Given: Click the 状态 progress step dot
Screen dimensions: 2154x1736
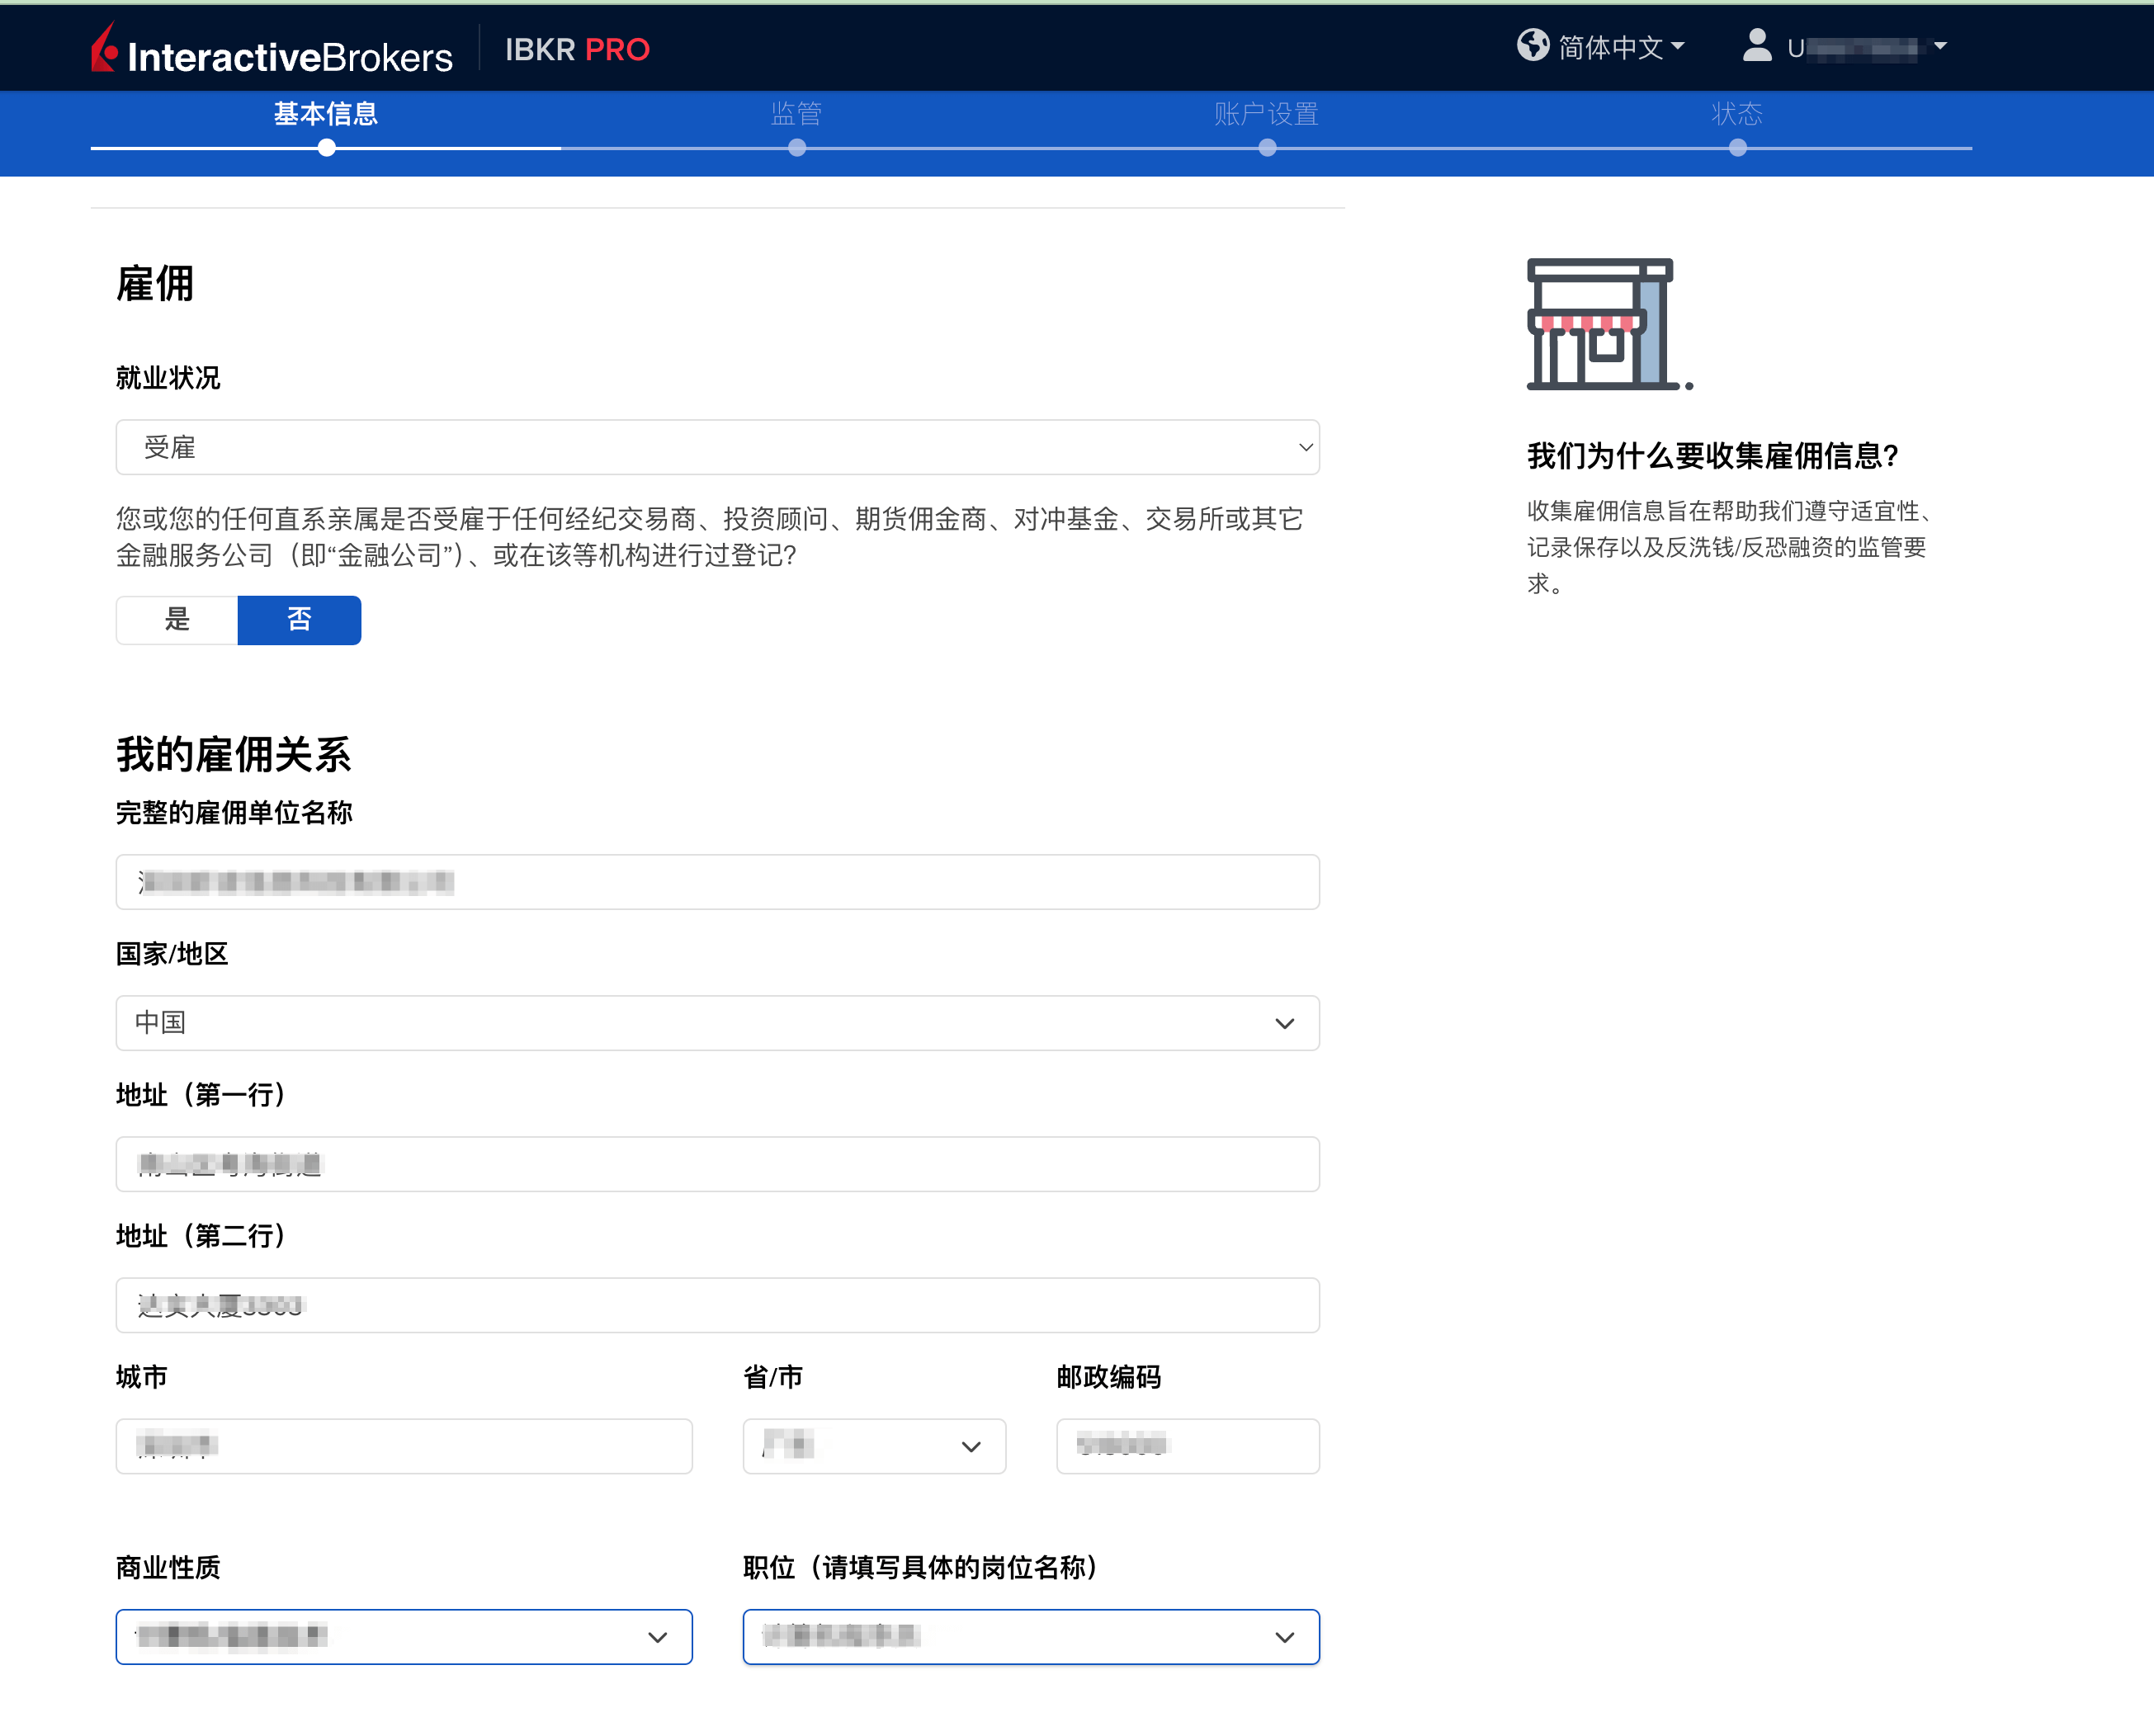Looking at the screenshot, I should (1738, 148).
